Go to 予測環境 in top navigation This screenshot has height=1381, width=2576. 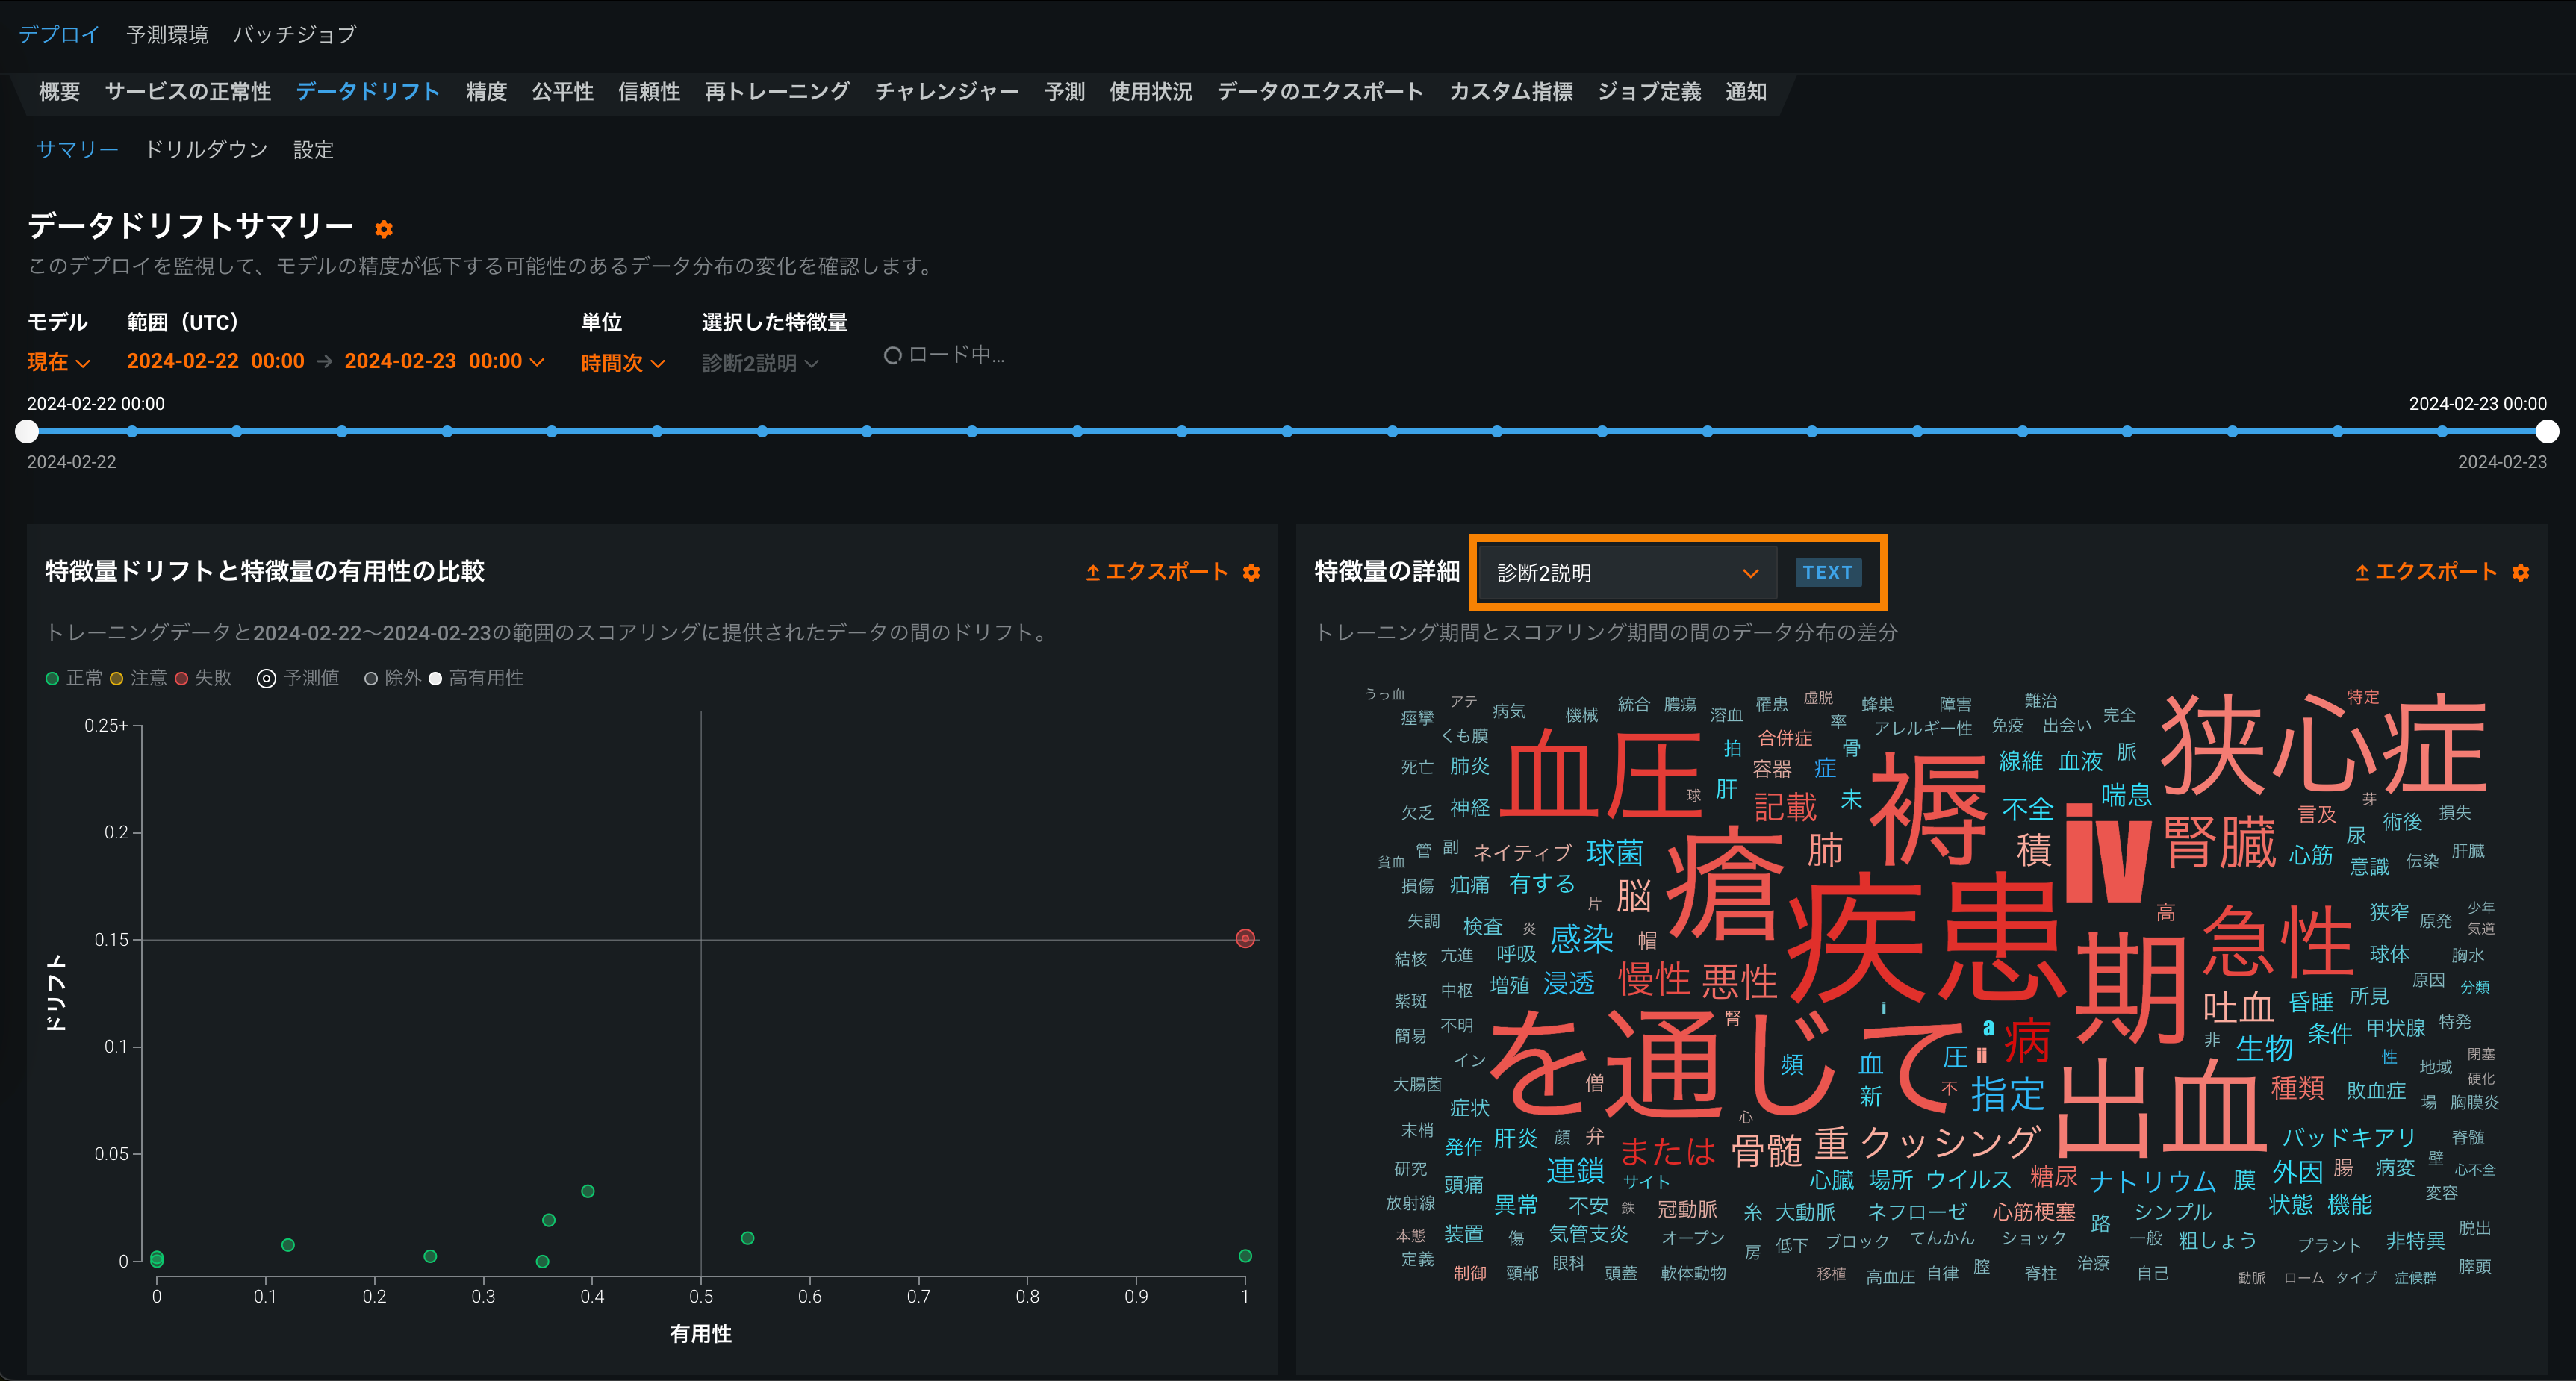coord(167,34)
